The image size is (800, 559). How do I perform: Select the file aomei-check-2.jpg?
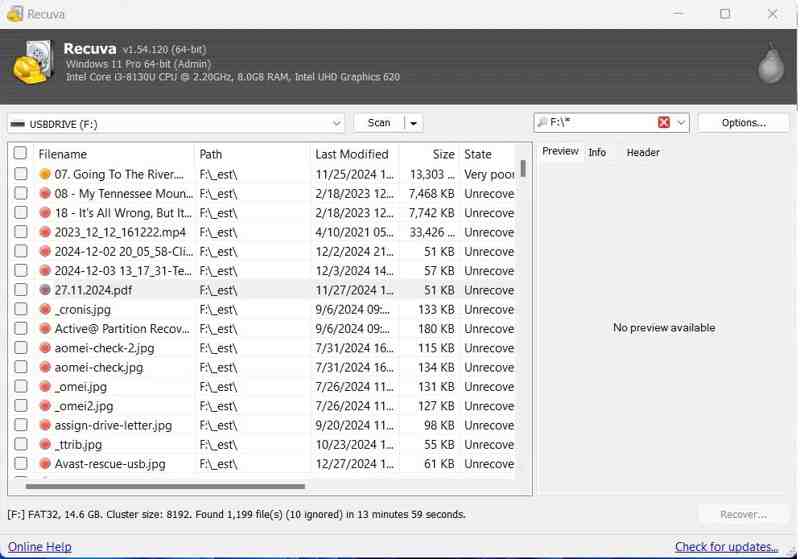pos(104,348)
